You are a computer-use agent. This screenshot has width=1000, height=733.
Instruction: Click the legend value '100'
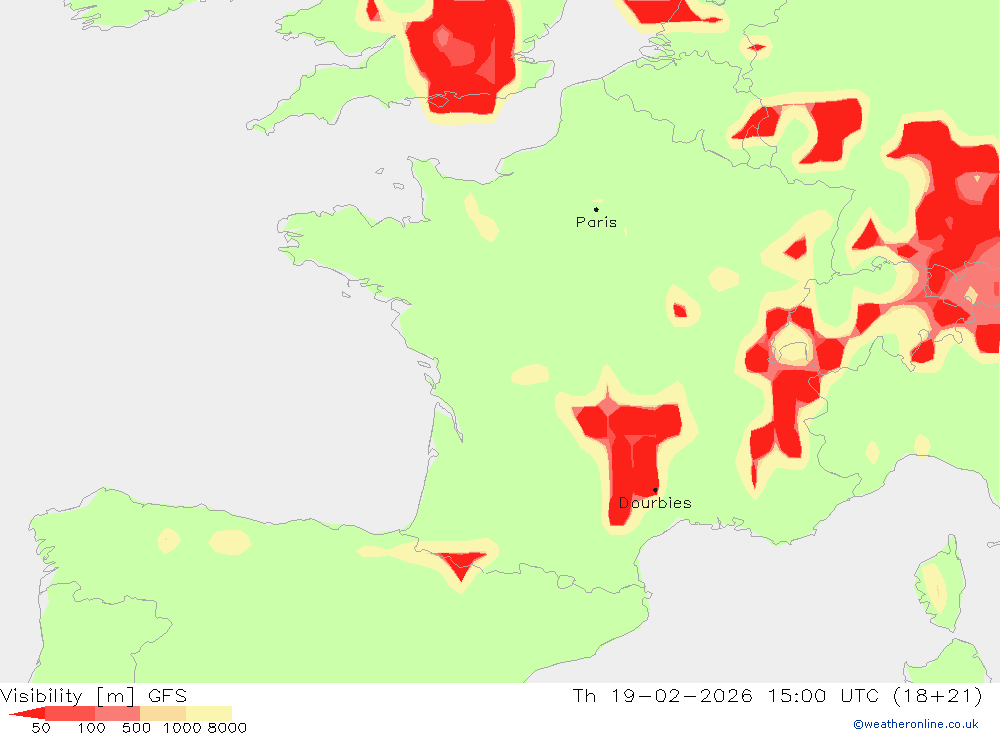coord(91,728)
